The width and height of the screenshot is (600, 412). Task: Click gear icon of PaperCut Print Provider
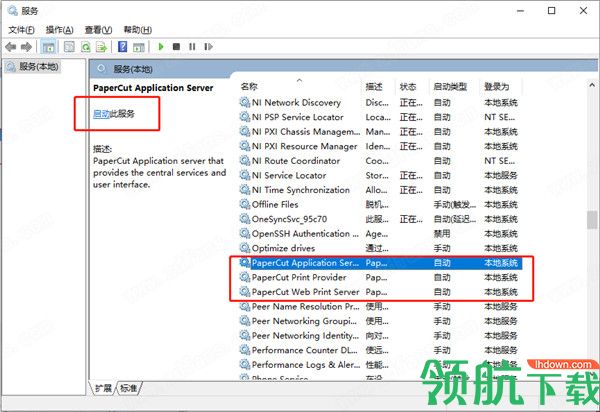pyautogui.click(x=245, y=277)
